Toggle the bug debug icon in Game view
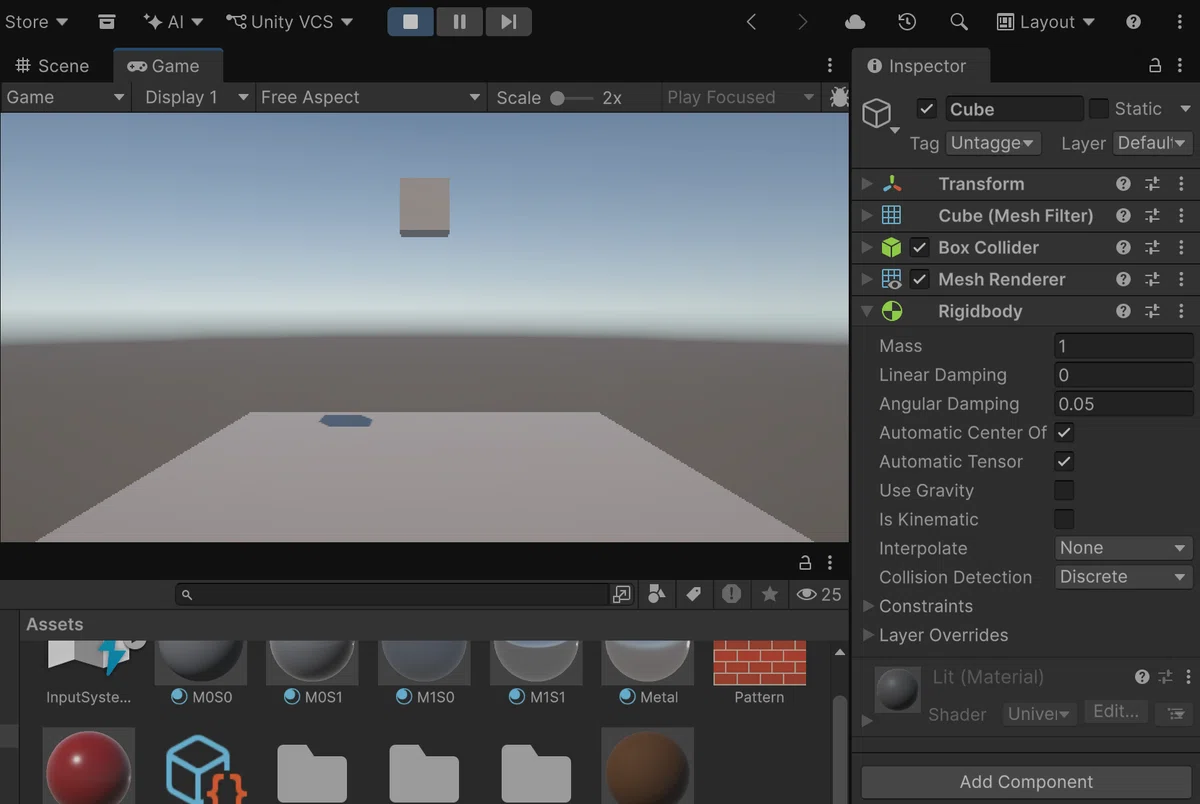The image size is (1200, 804). coord(839,97)
